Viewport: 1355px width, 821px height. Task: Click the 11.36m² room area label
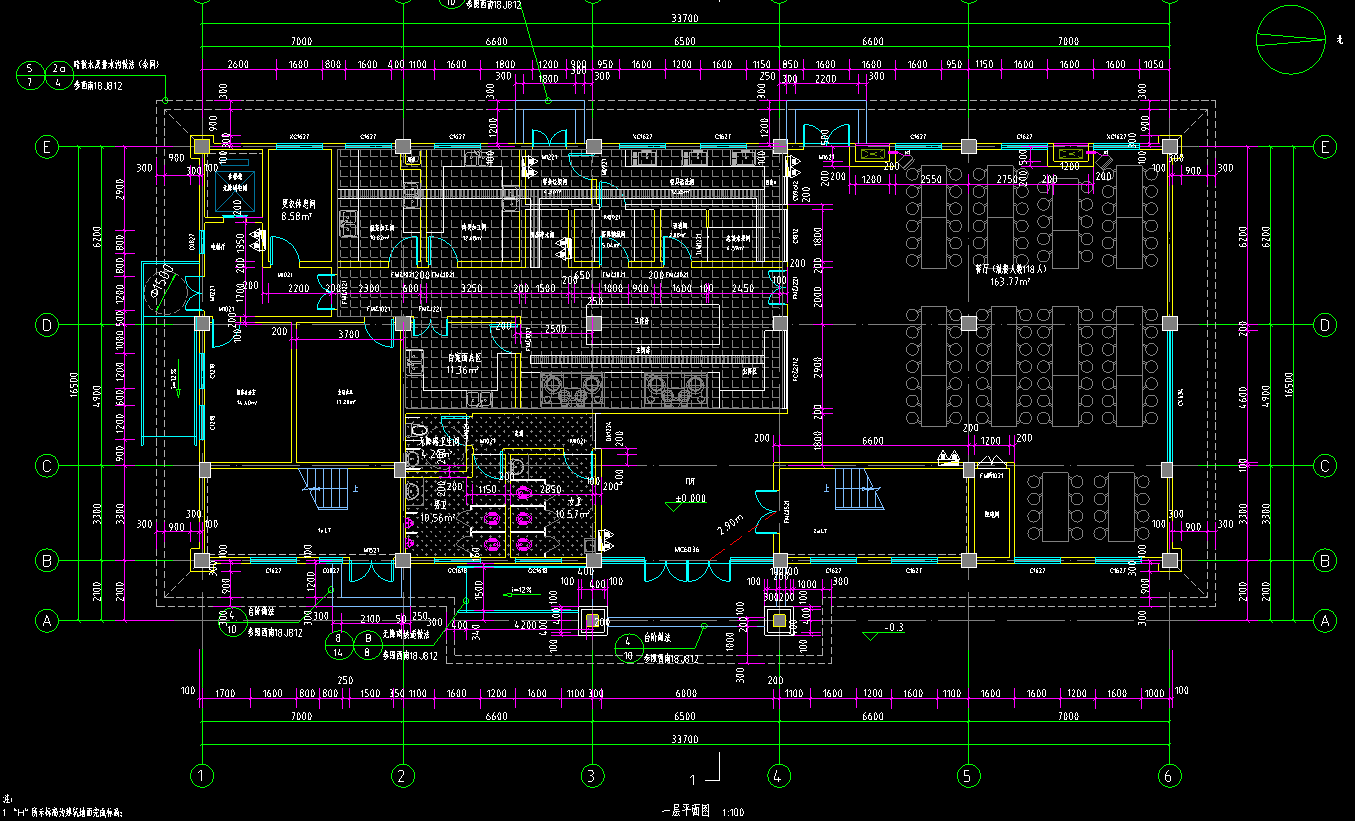pyautogui.click(x=466, y=370)
